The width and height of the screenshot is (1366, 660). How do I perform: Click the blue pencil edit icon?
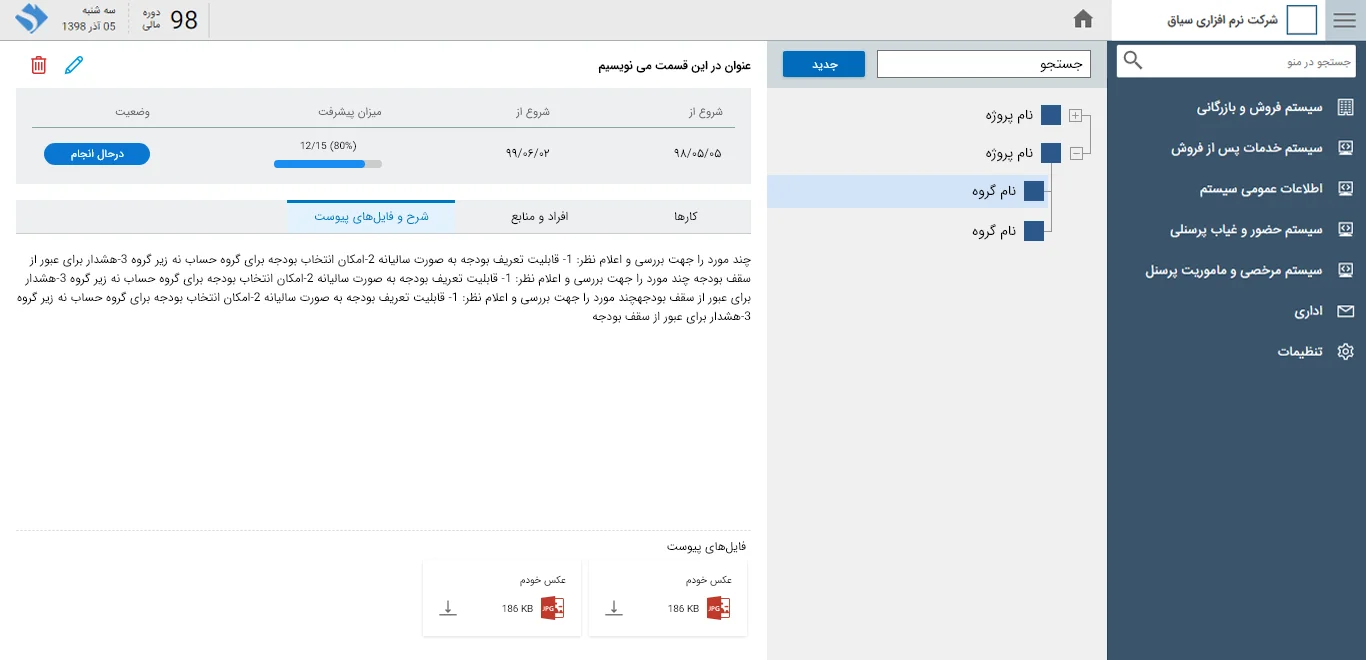click(74, 65)
